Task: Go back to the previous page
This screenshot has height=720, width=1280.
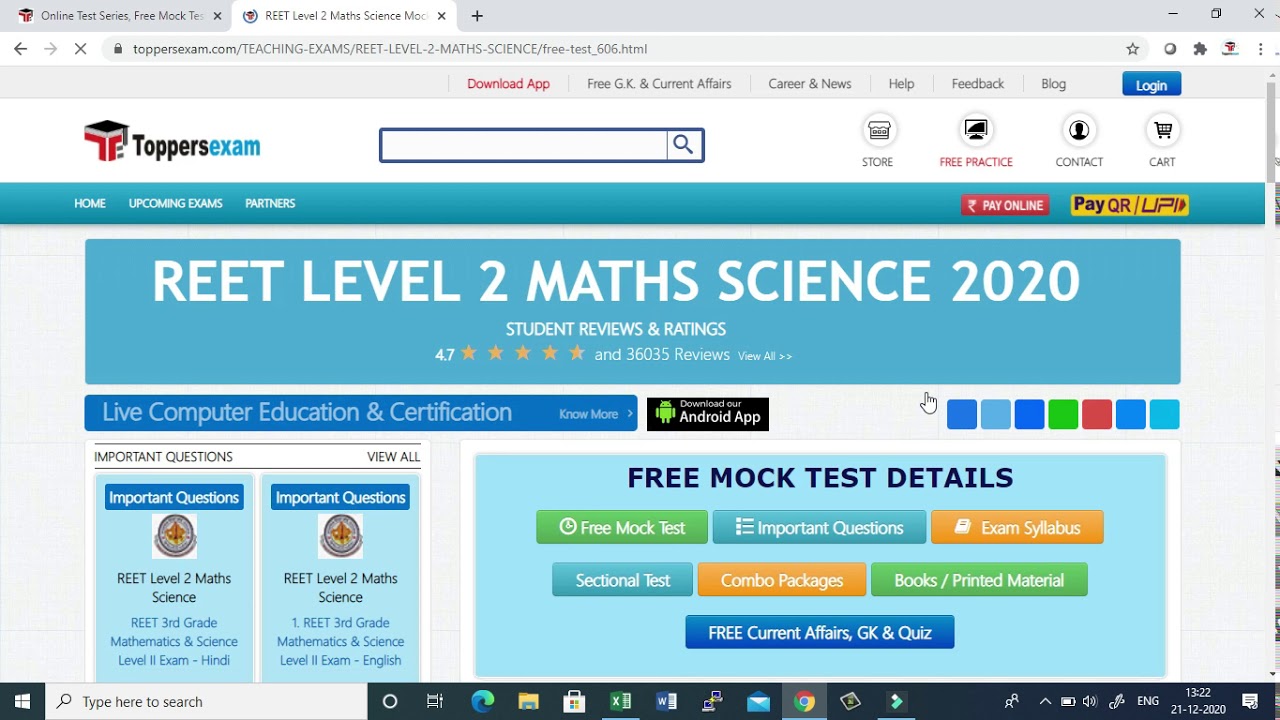Action: 20,49
